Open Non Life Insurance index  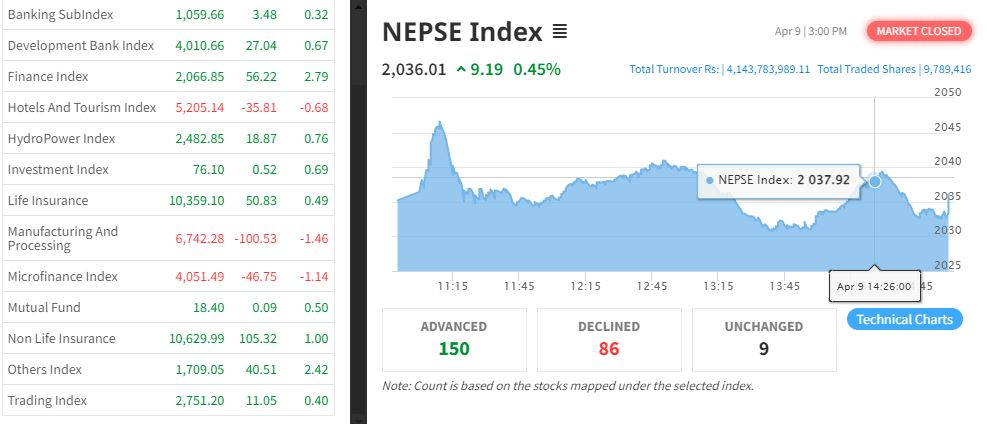click(61, 338)
